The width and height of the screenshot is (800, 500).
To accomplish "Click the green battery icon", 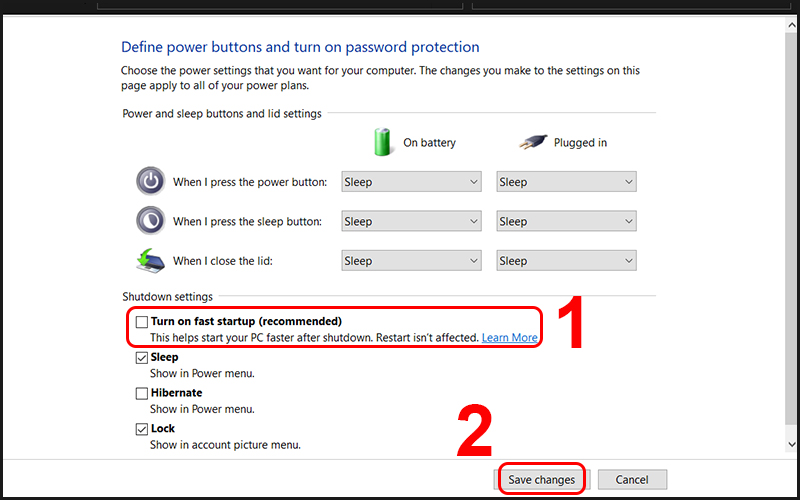I will point(382,142).
